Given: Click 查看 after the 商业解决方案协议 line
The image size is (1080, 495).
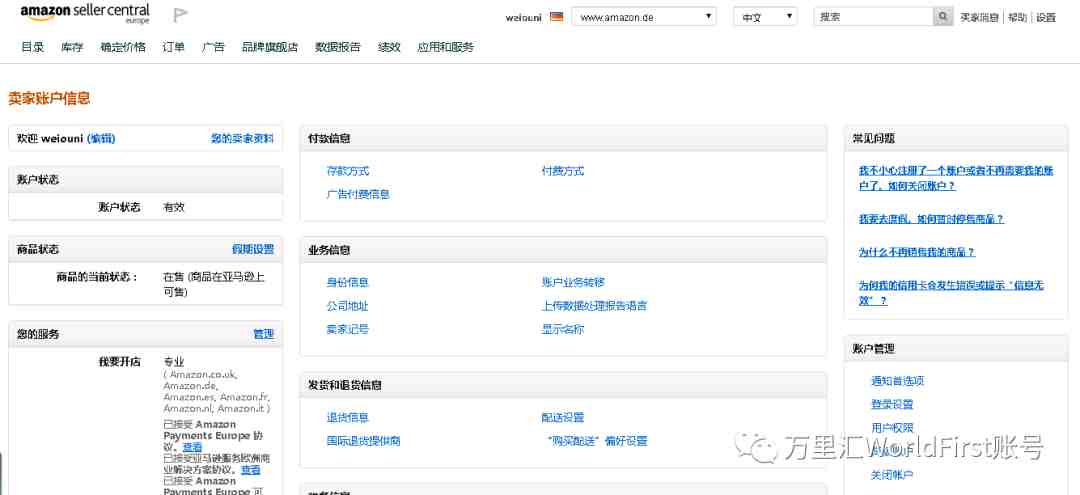Looking at the screenshot, I should [251, 470].
